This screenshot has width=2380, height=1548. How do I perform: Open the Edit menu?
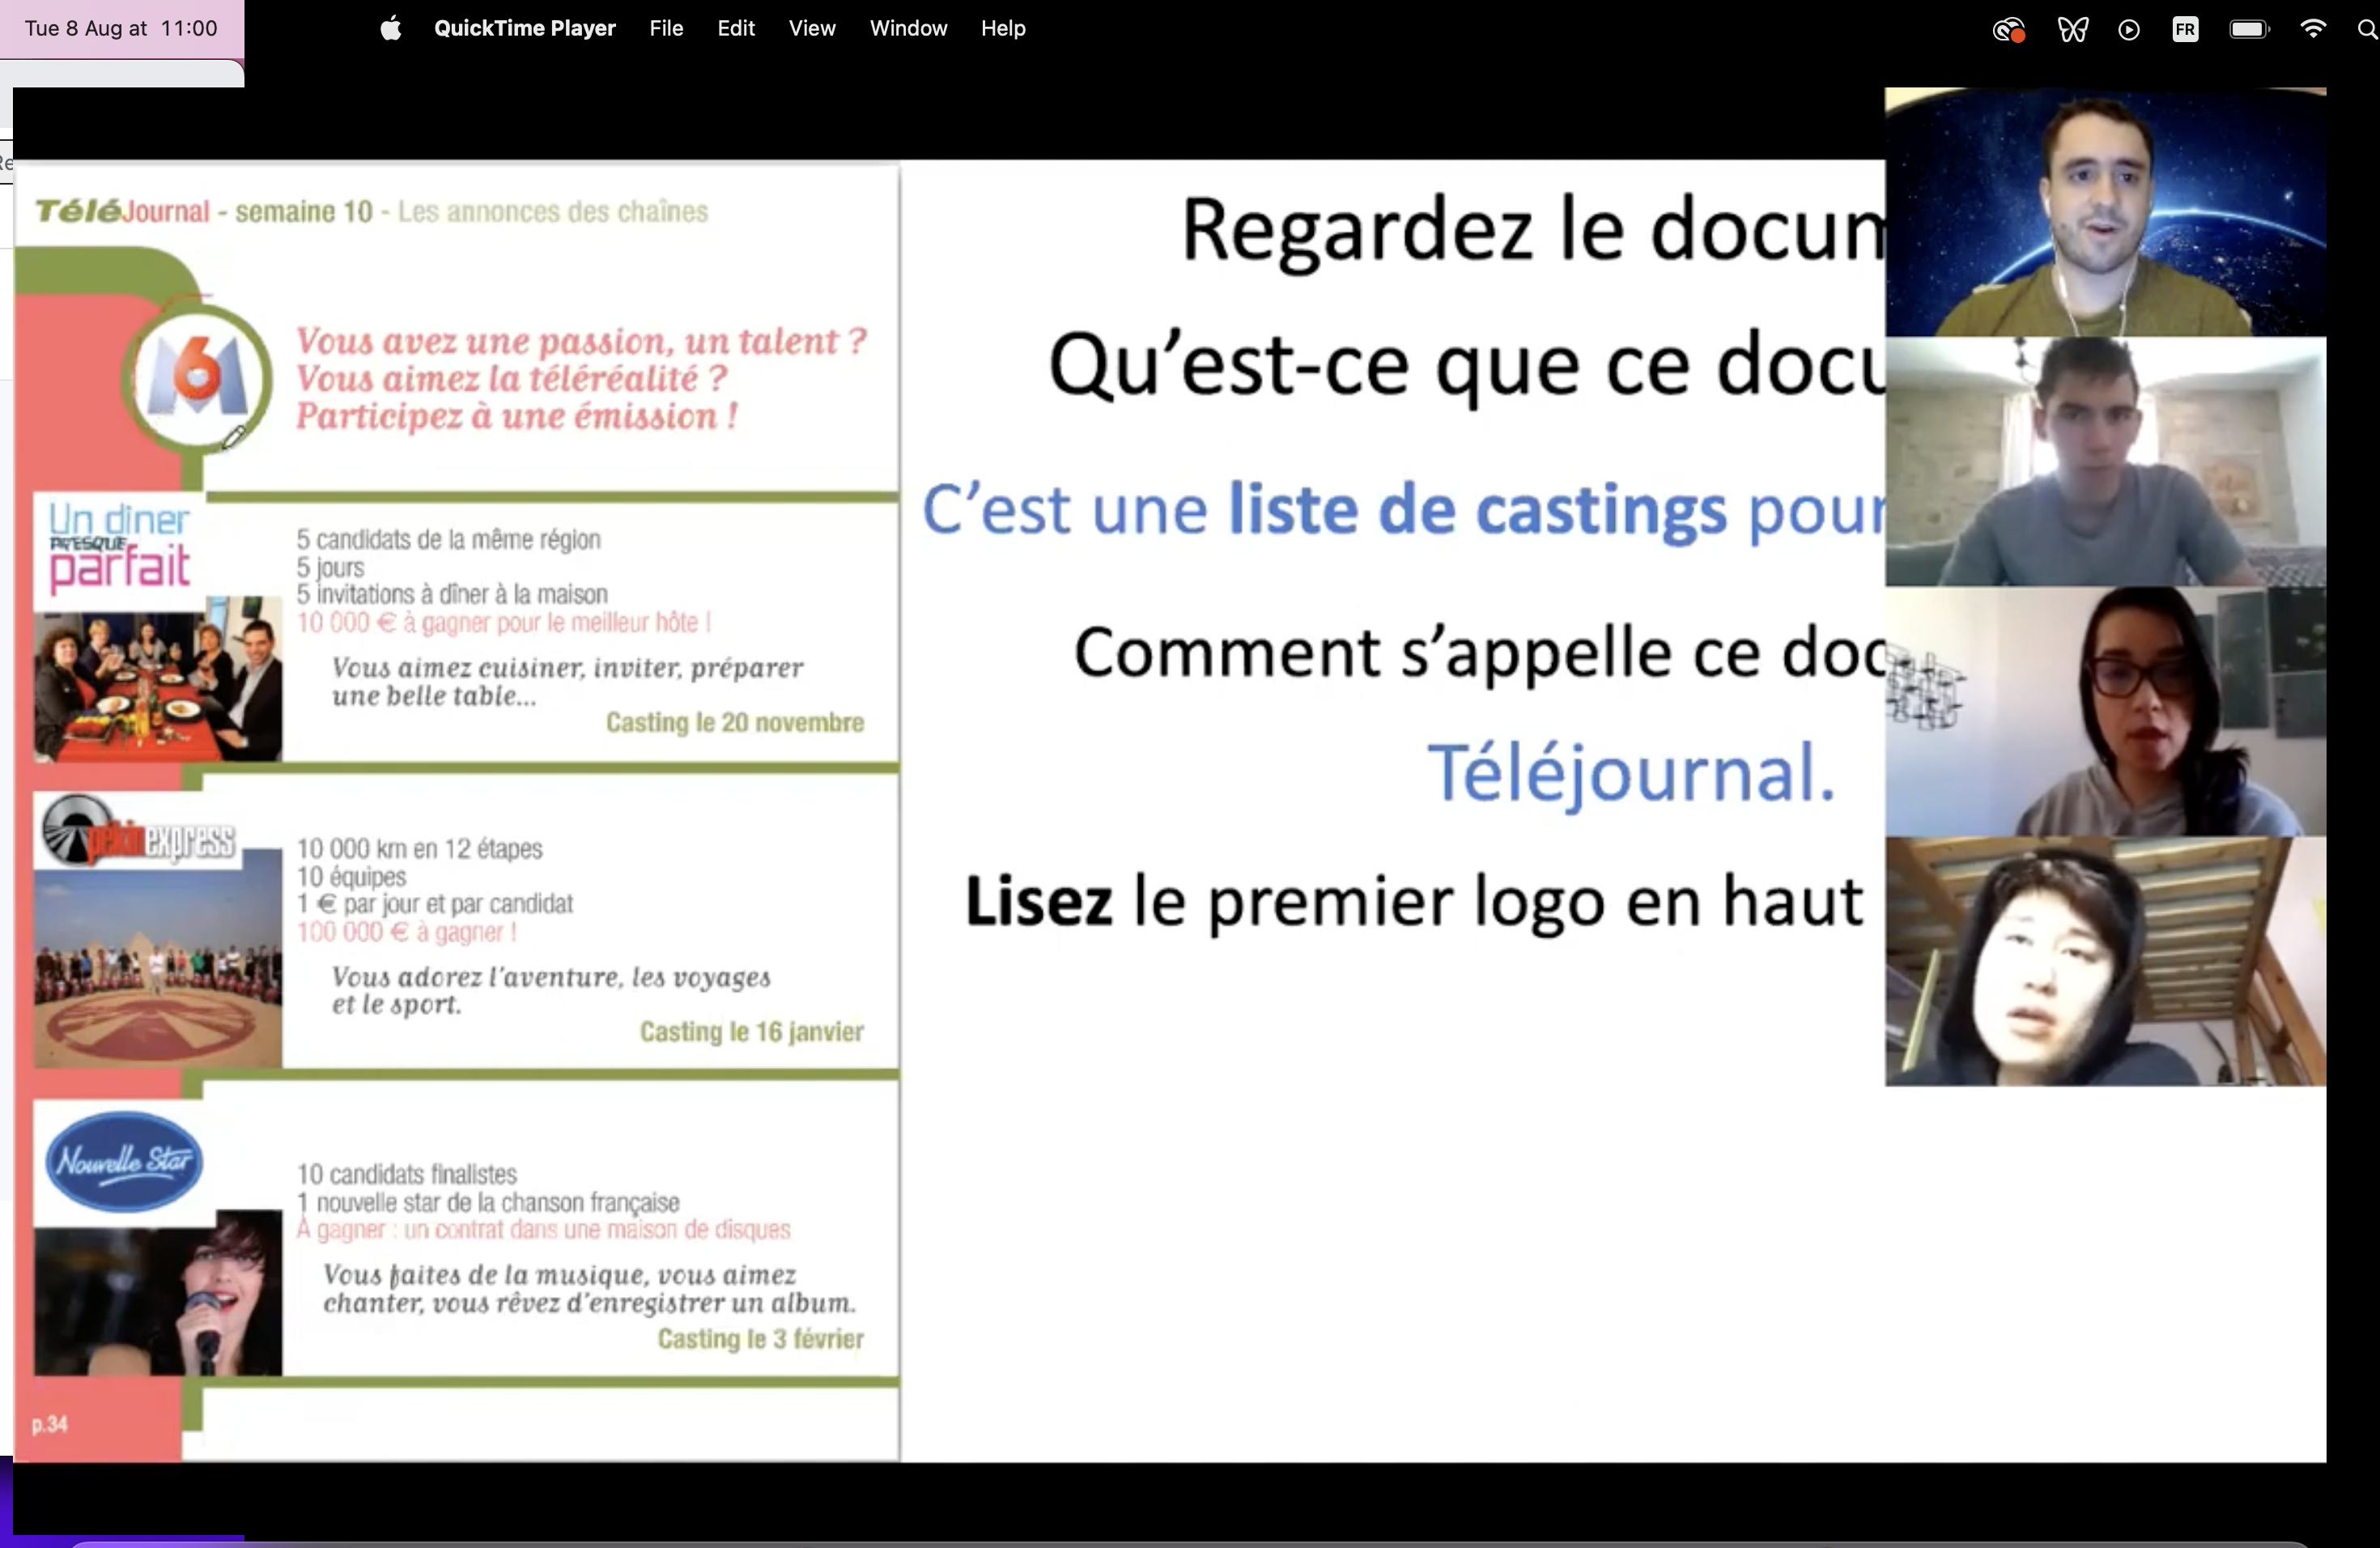point(735,29)
